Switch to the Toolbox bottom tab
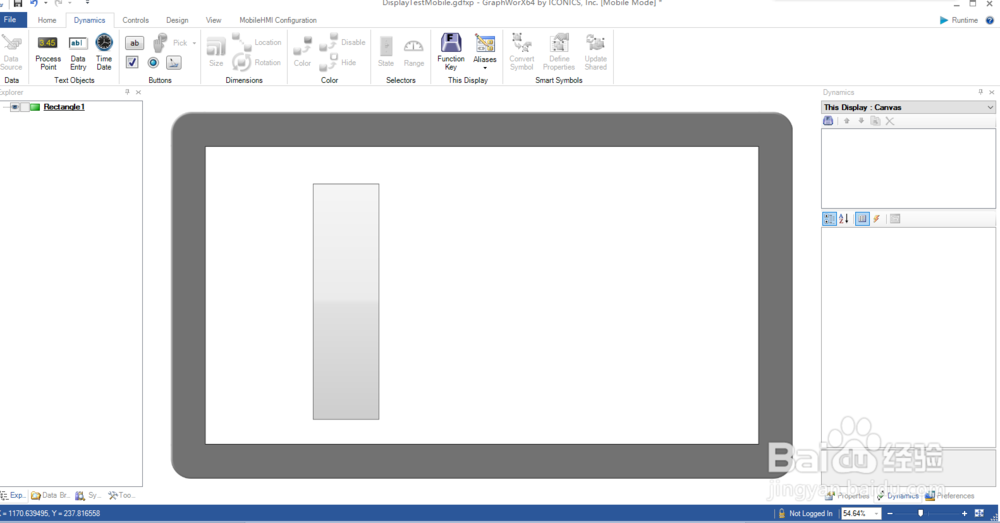1000x523 pixels. click(x=121, y=495)
